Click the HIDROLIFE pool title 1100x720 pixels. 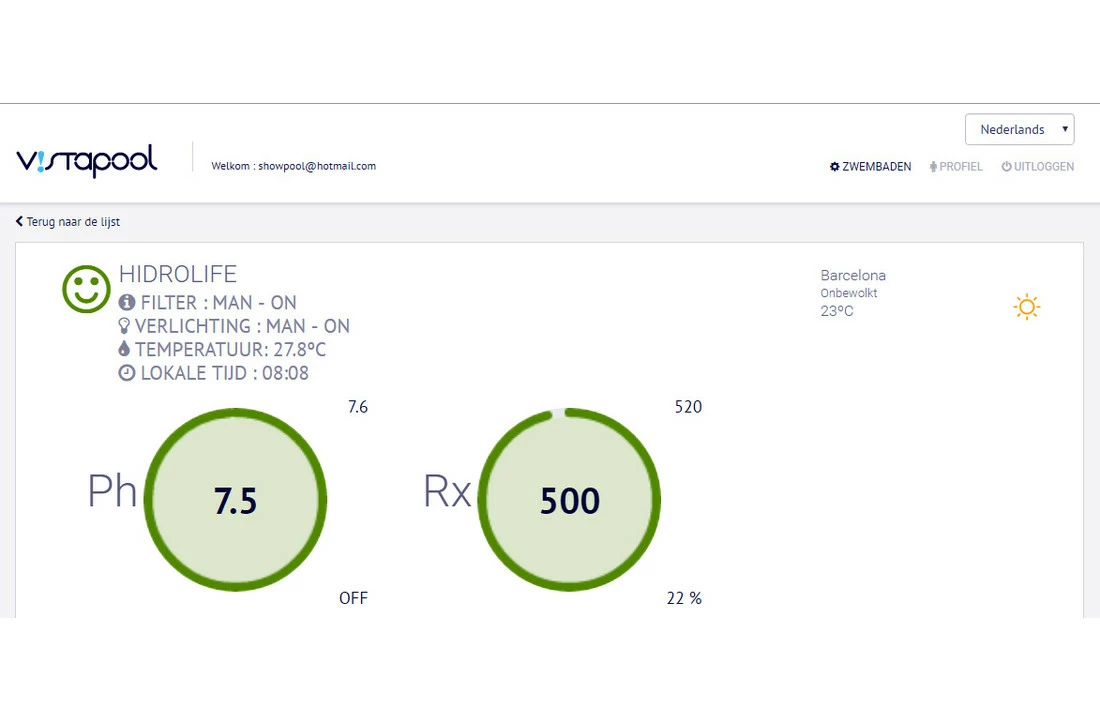coord(177,275)
